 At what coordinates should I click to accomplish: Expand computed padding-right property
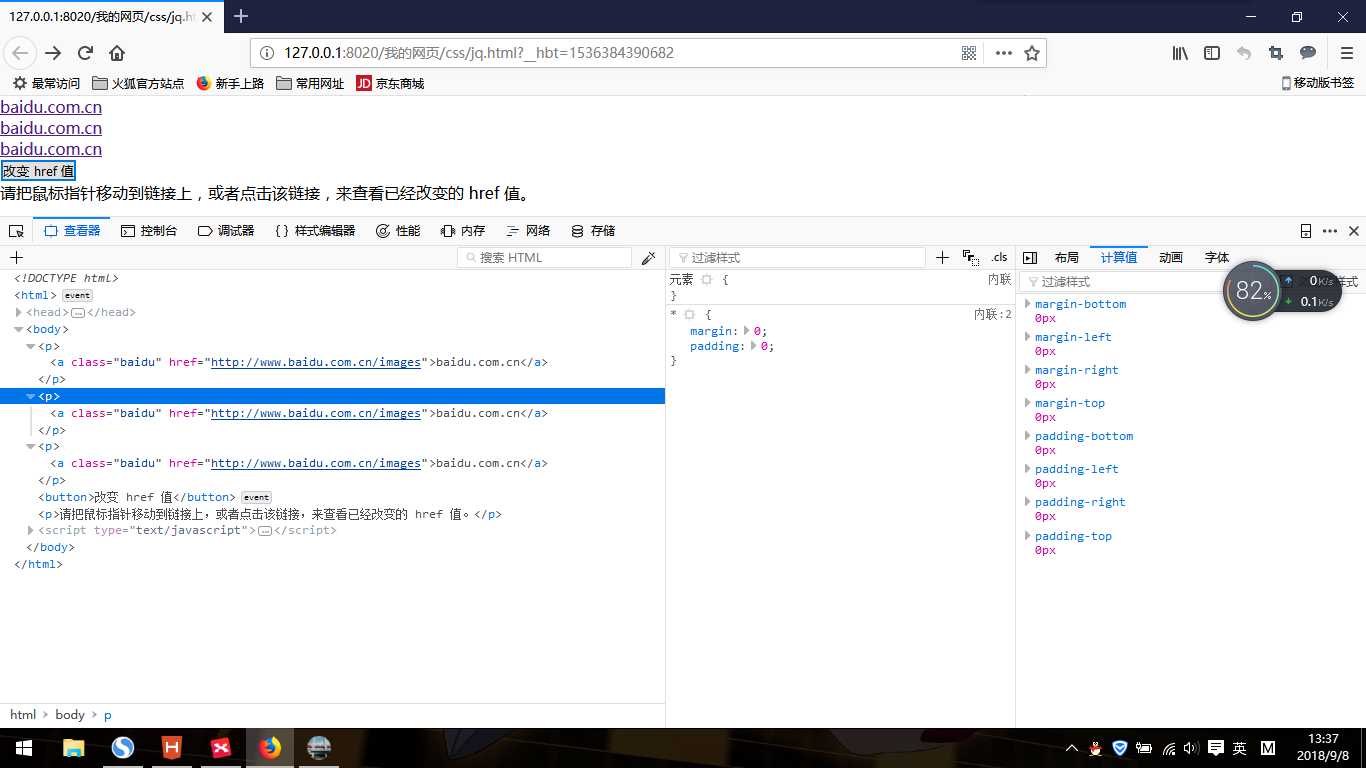tap(1027, 502)
